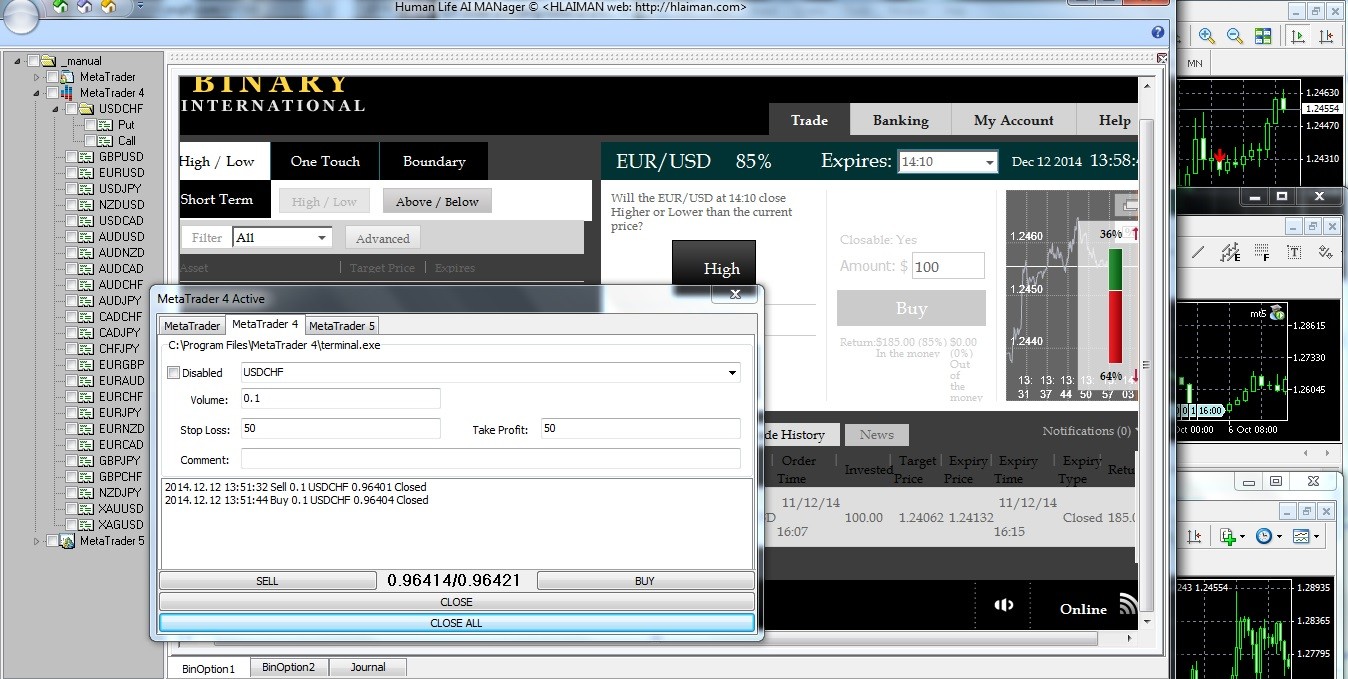This screenshot has height=679, width=1348.
Task: Click the MetaTrader 4 tree node icon
Action: [67, 93]
